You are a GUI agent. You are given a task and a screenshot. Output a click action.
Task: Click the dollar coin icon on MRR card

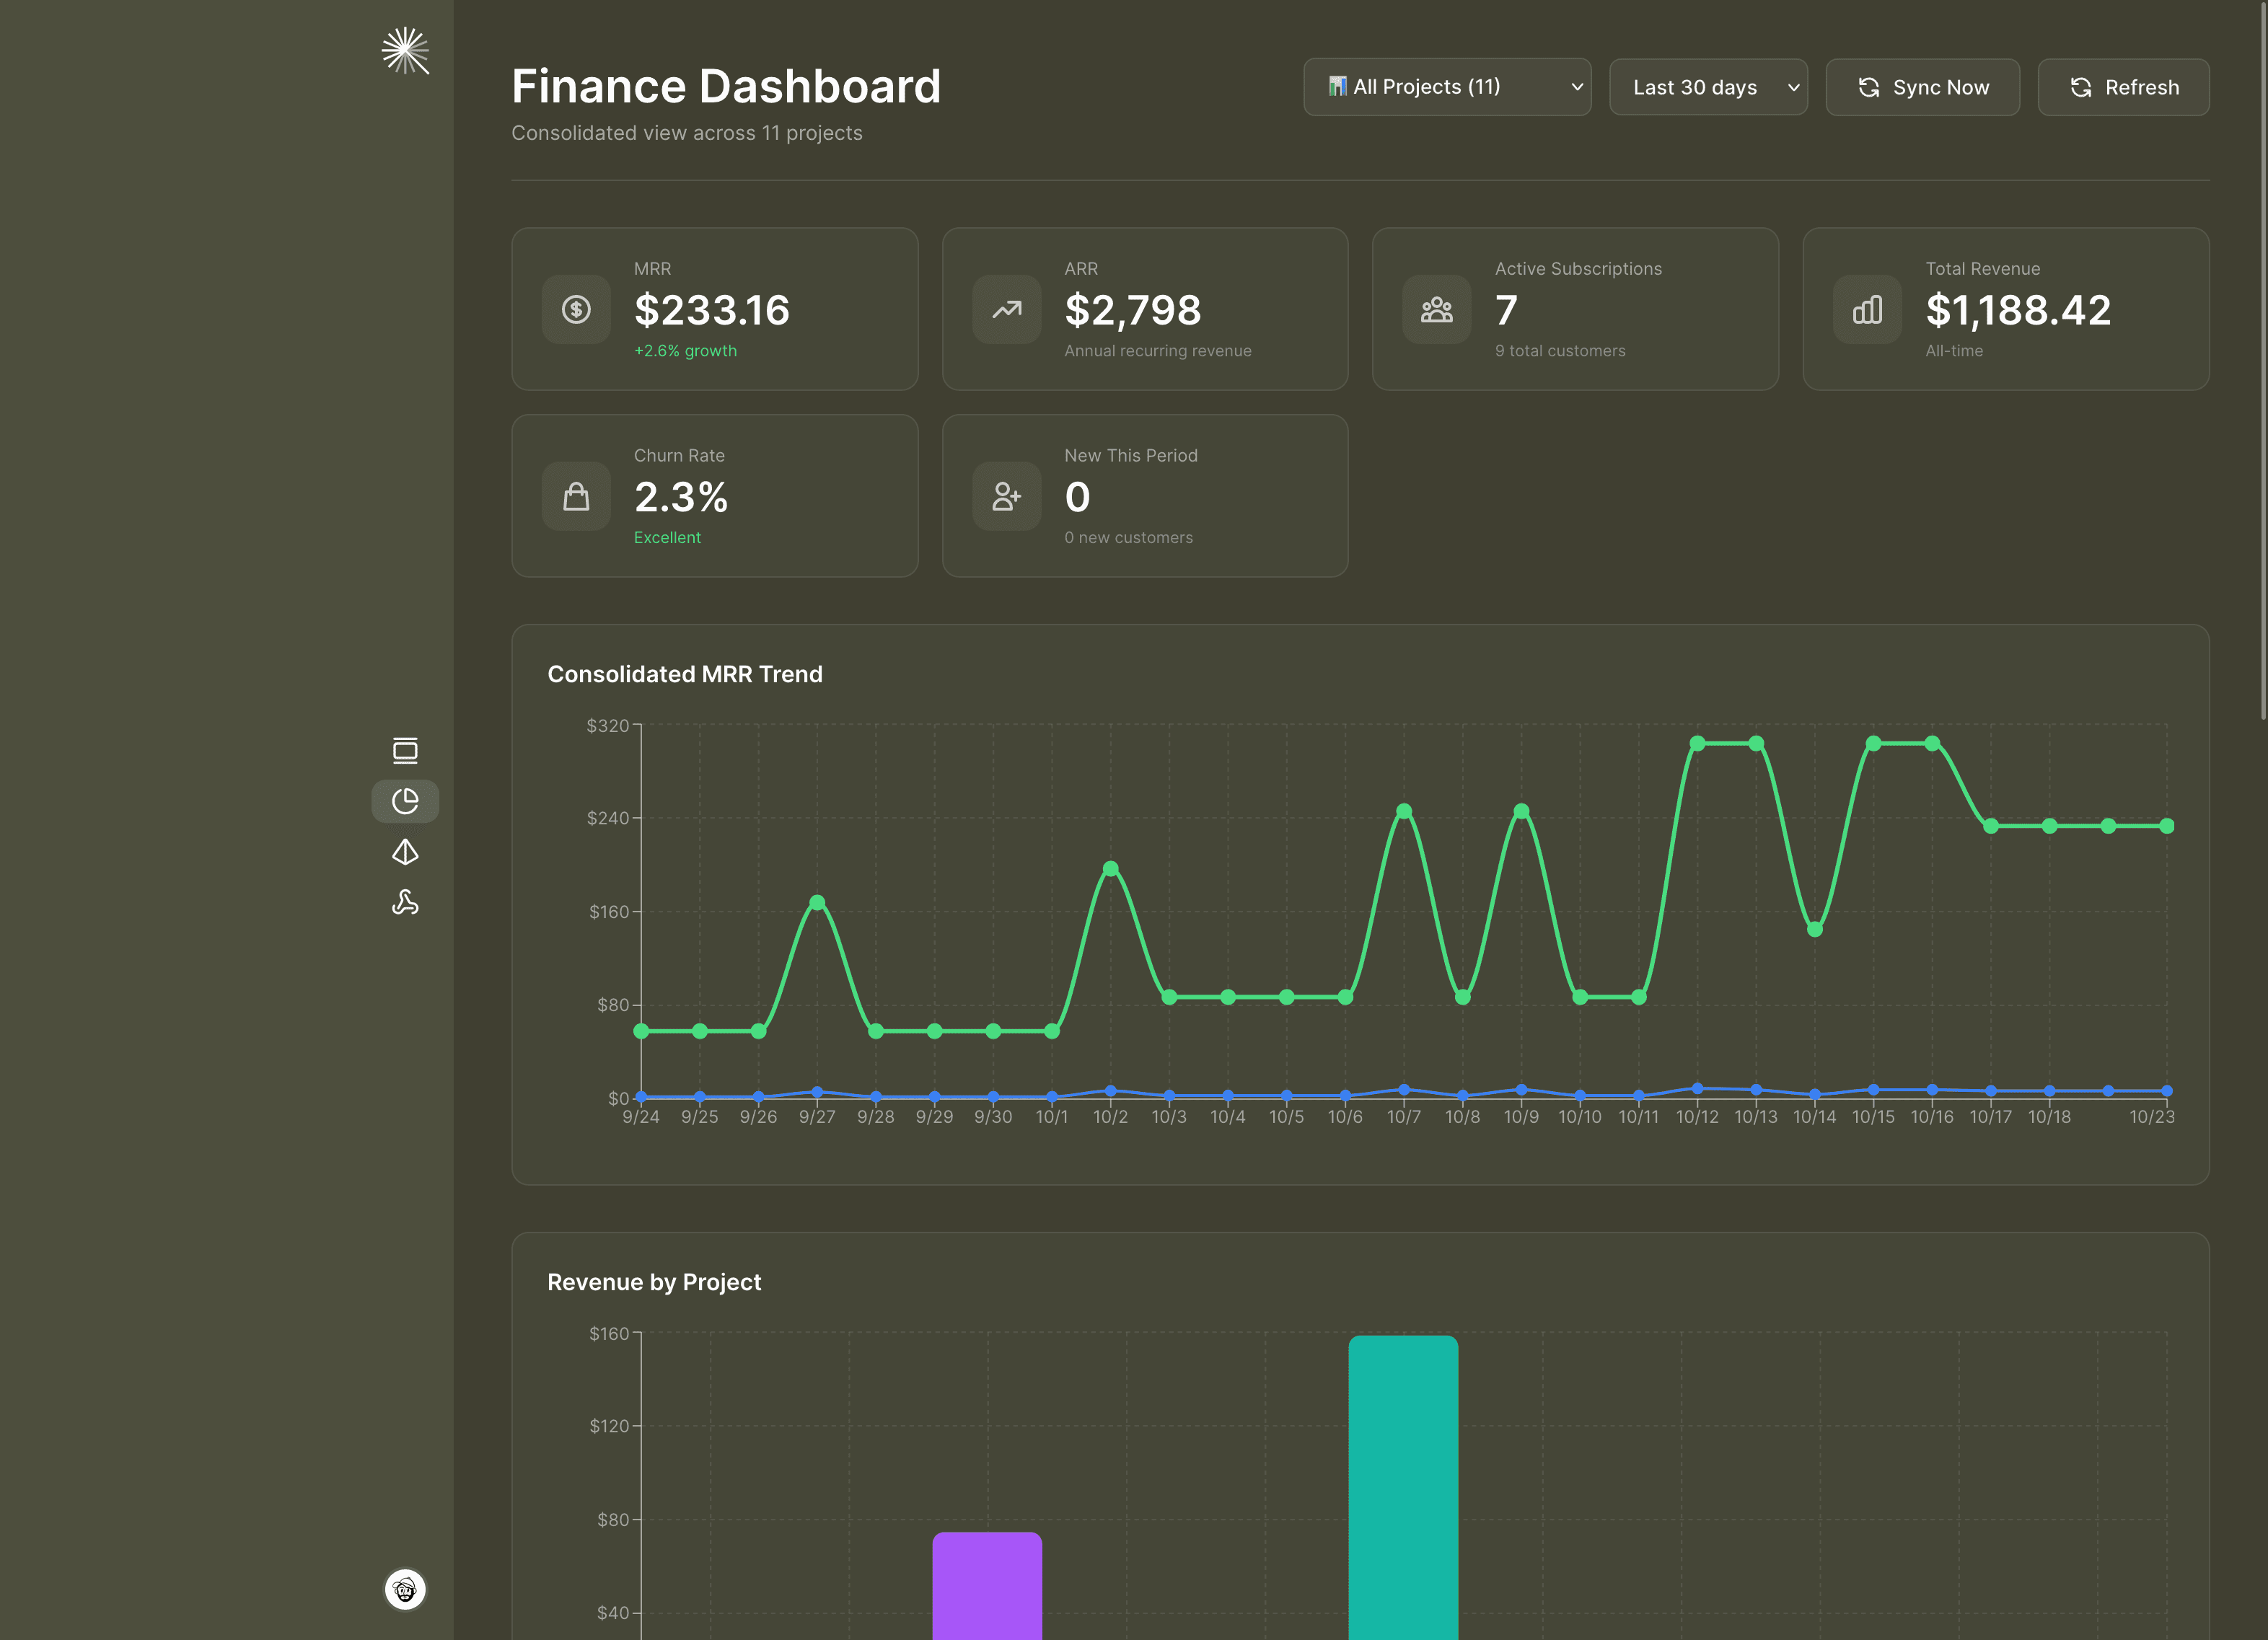[576, 309]
